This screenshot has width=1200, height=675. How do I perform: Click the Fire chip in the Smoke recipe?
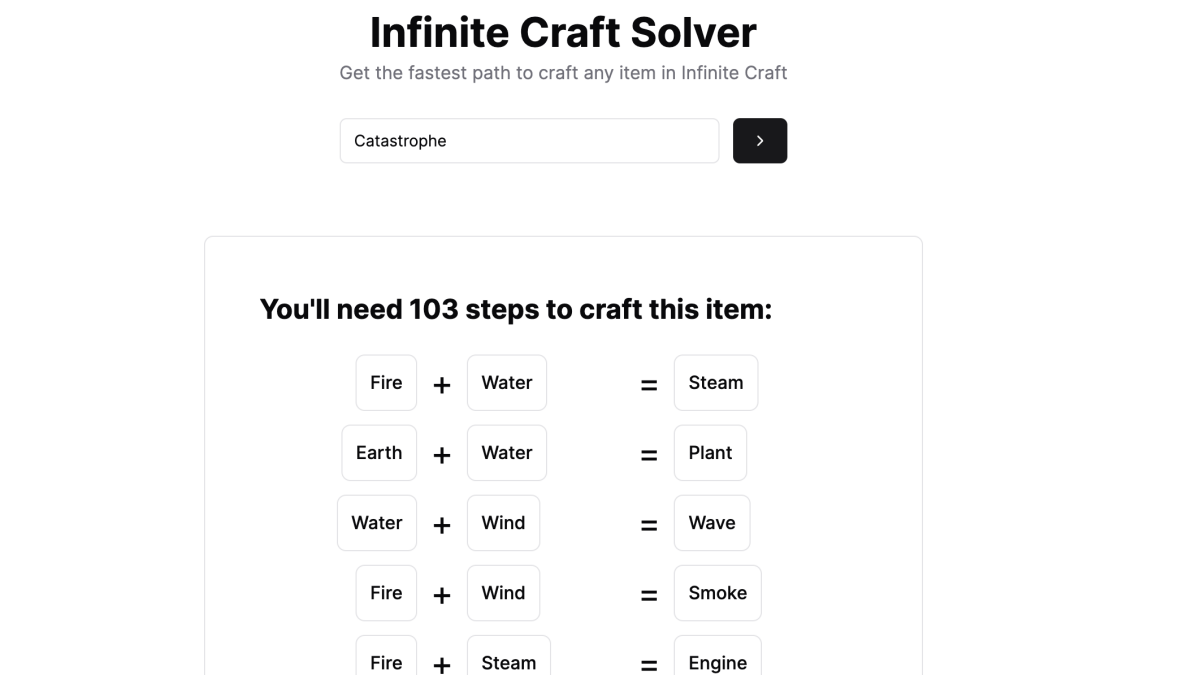pos(386,593)
